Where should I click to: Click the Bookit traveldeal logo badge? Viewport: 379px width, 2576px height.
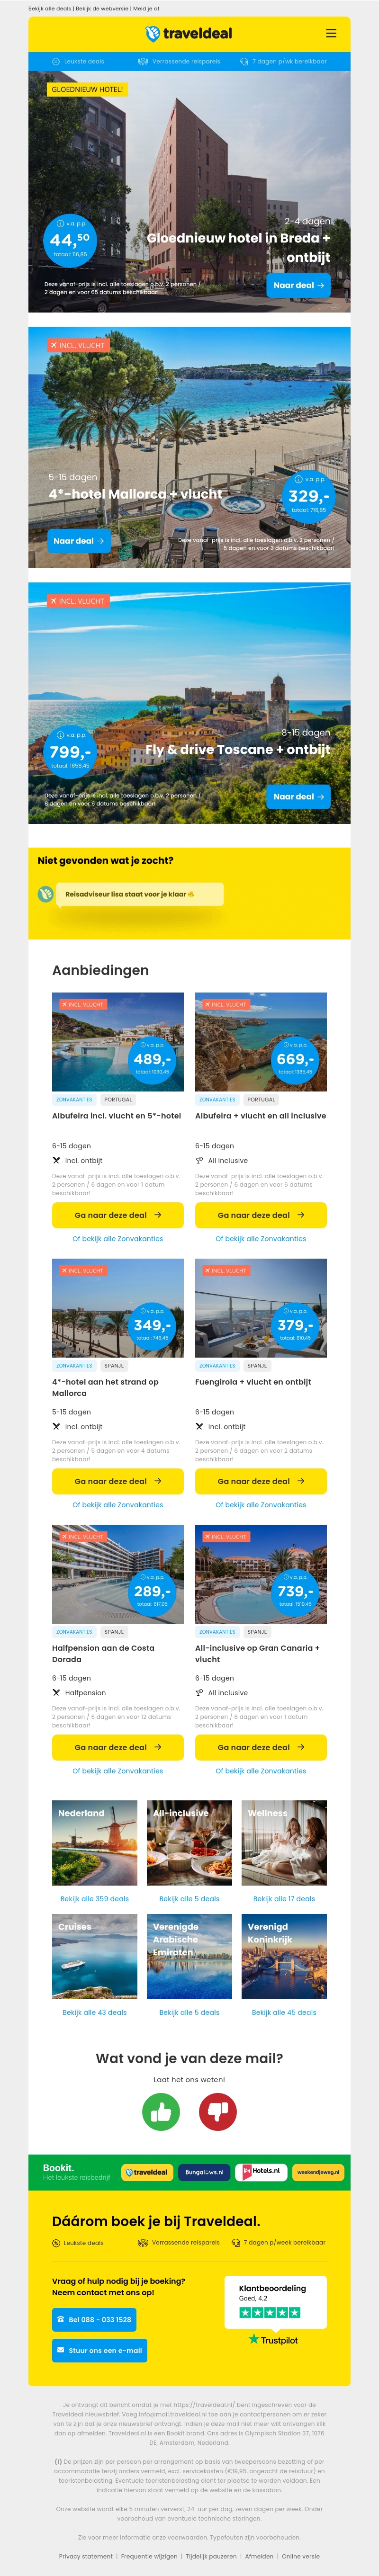click(x=147, y=2172)
